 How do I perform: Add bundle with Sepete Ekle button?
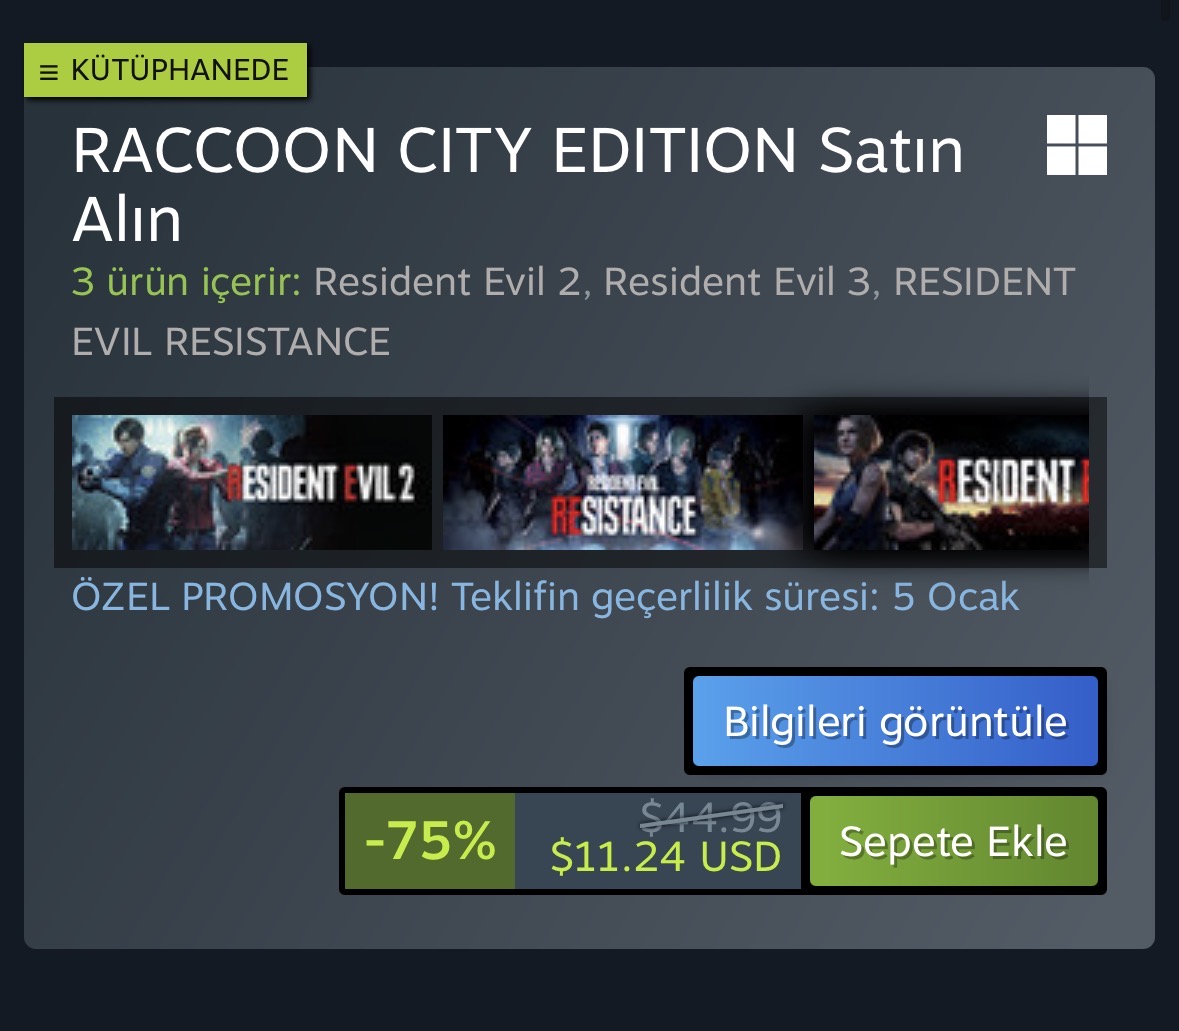953,841
